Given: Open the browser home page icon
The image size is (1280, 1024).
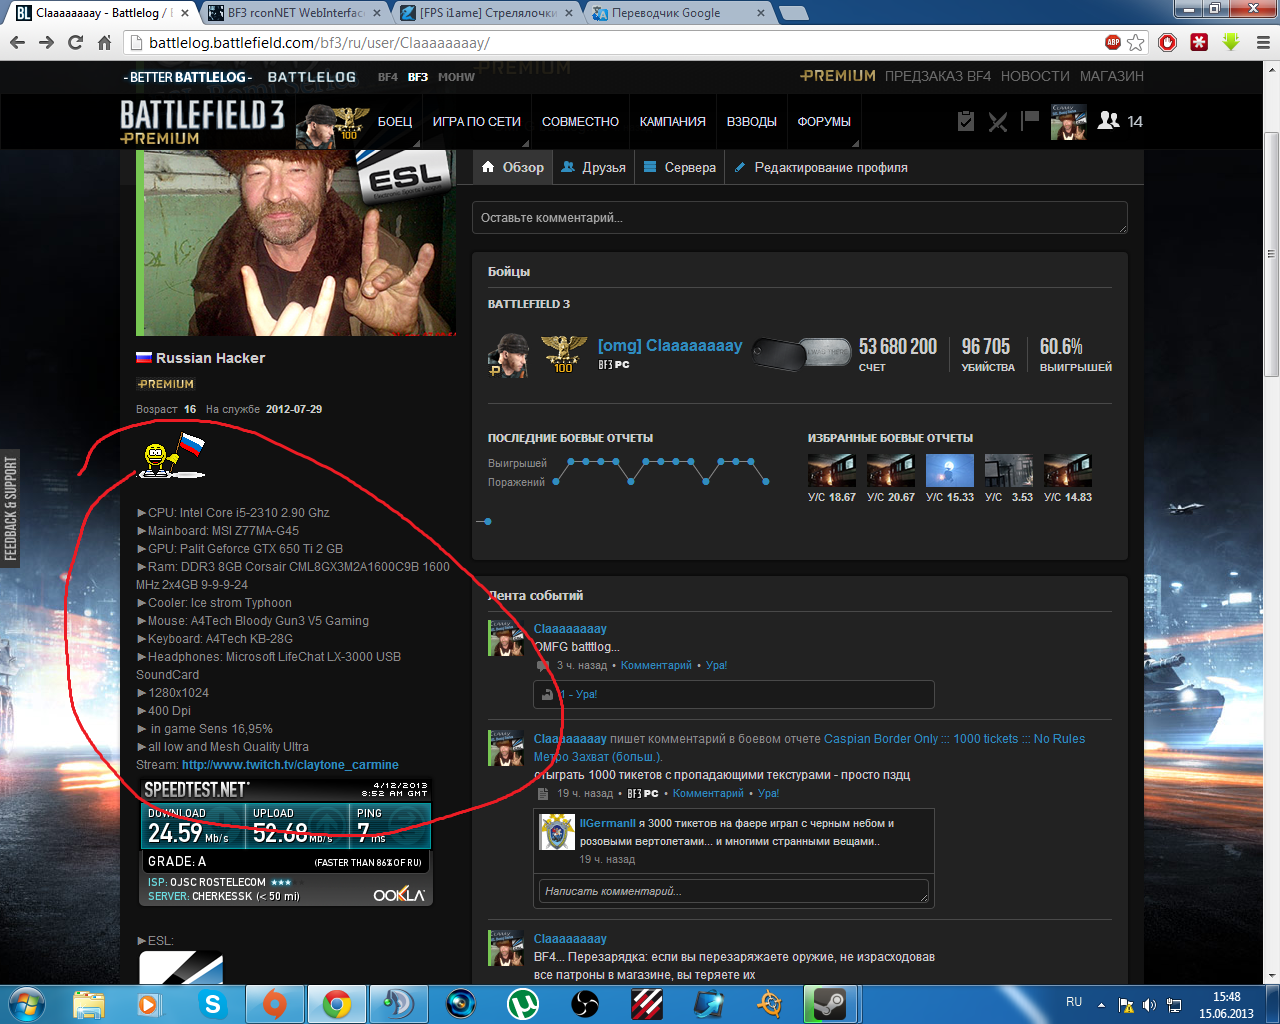Looking at the screenshot, I should [104, 43].
